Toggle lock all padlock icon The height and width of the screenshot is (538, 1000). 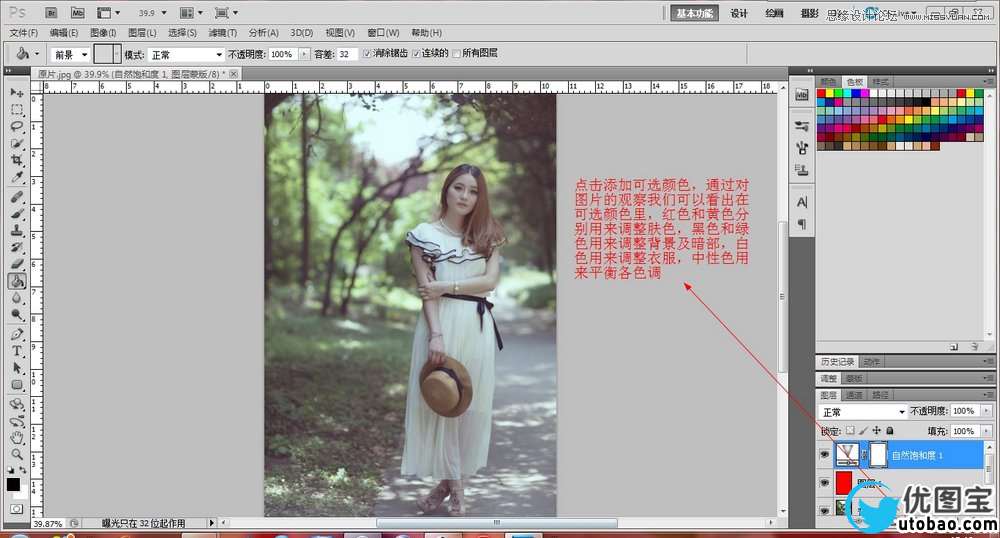(890, 431)
